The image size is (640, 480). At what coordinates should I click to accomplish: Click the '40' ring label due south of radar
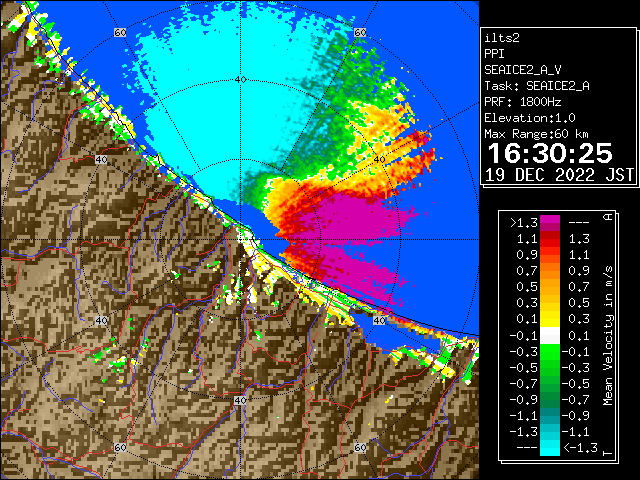tap(240, 400)
